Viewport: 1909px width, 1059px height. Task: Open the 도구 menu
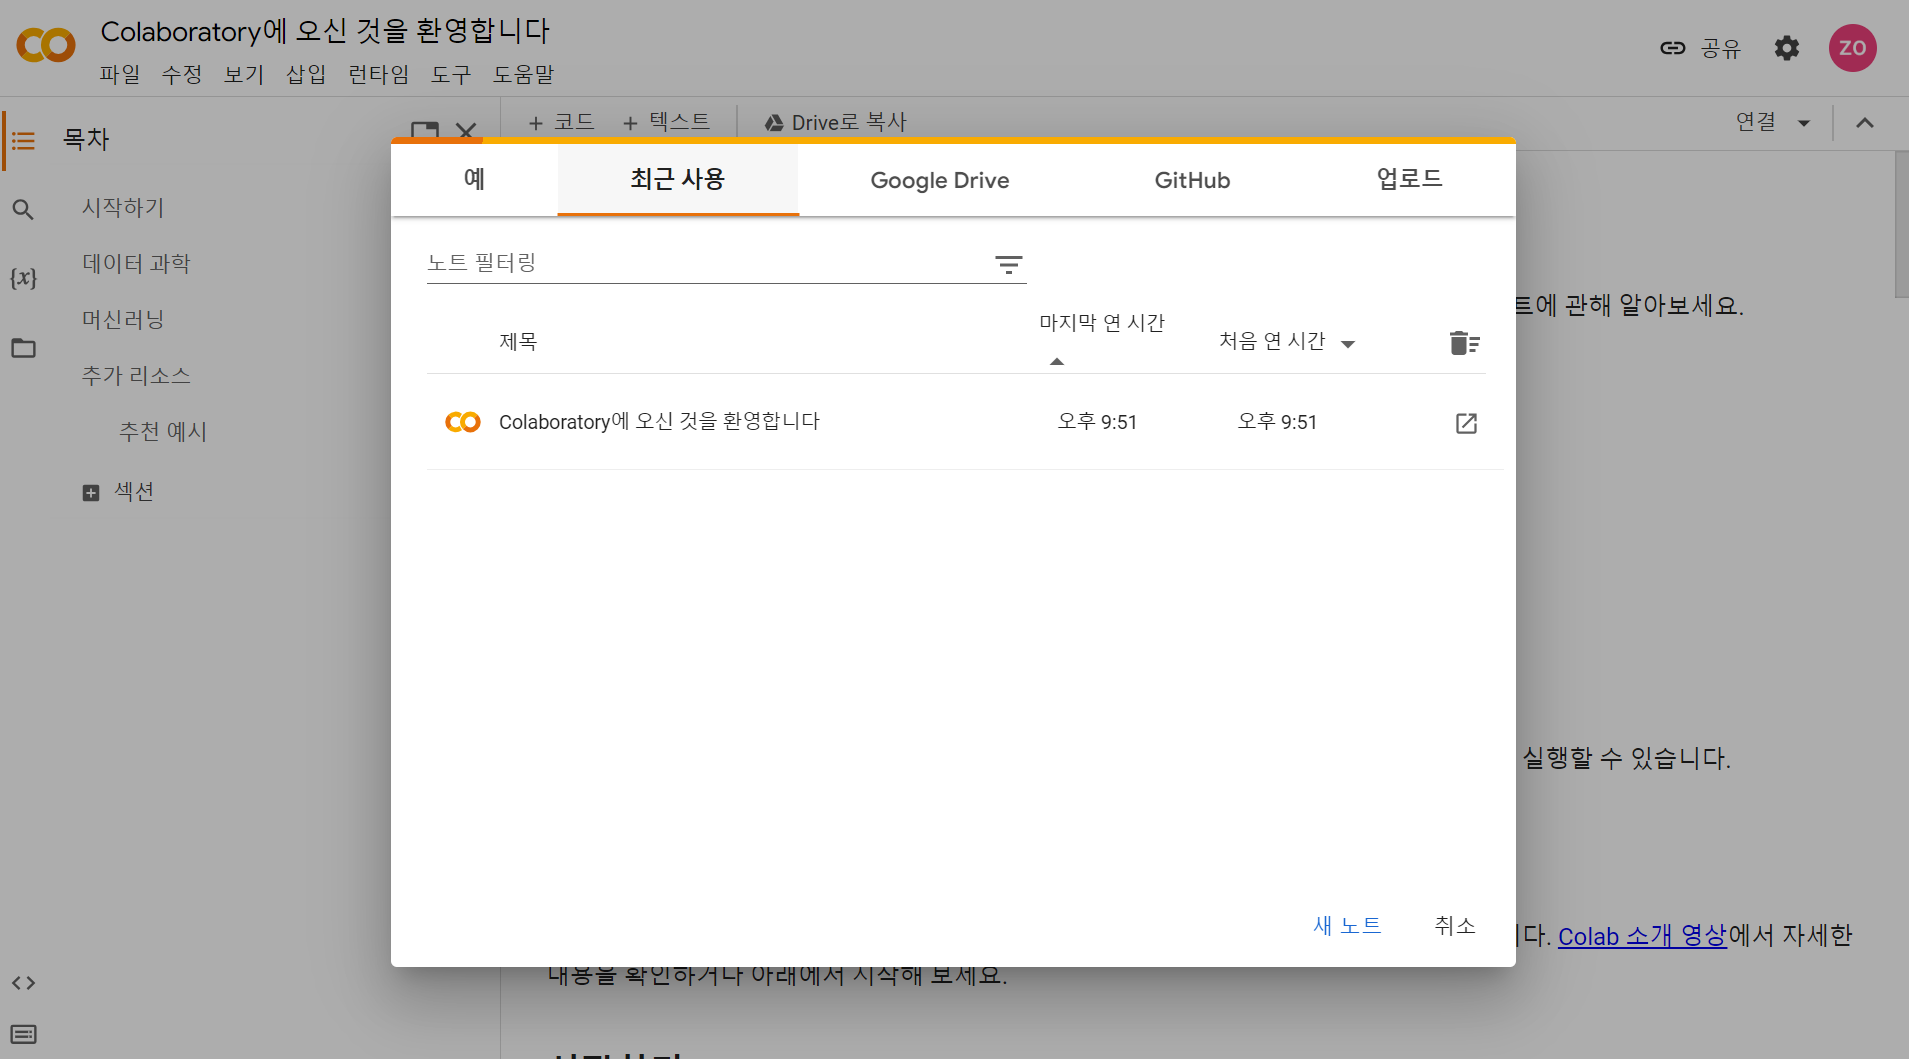(x=450, y=74)
